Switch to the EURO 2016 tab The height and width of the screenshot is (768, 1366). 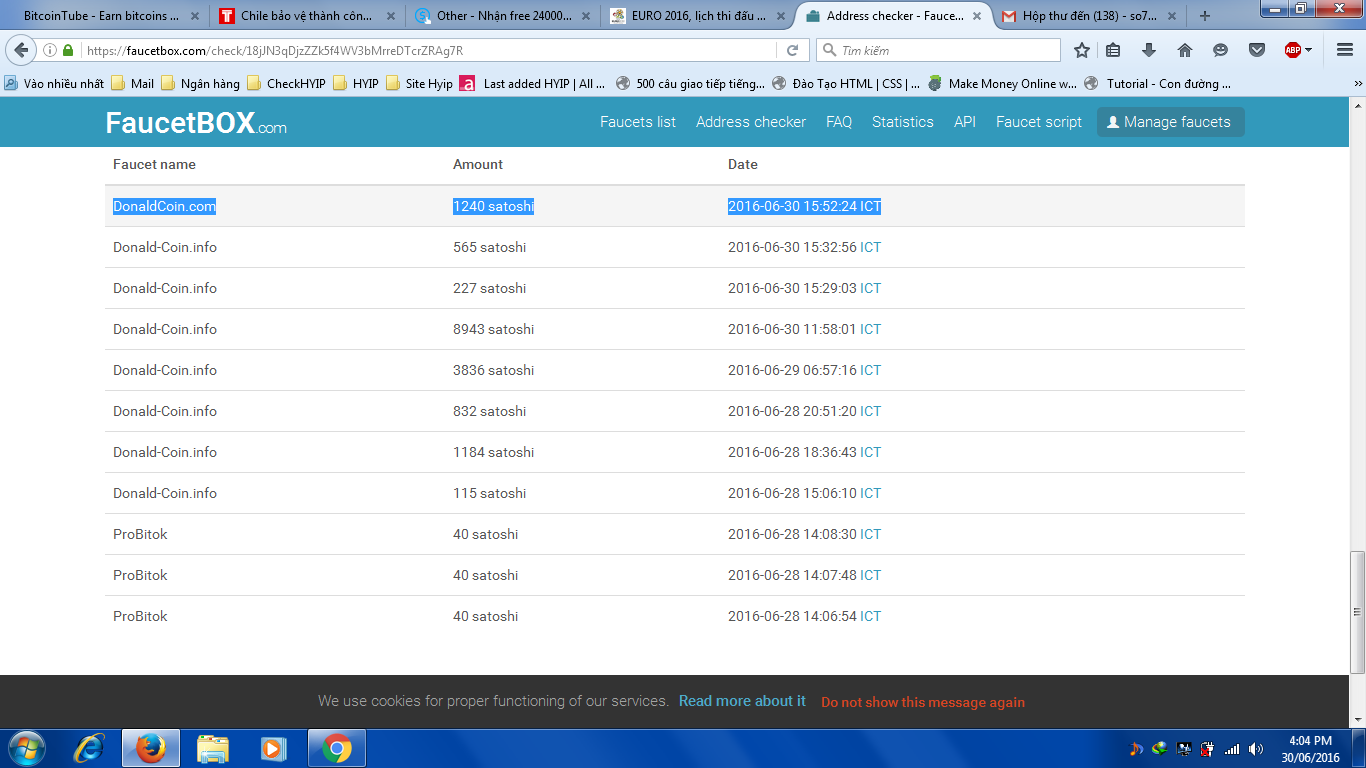point(699,16)
